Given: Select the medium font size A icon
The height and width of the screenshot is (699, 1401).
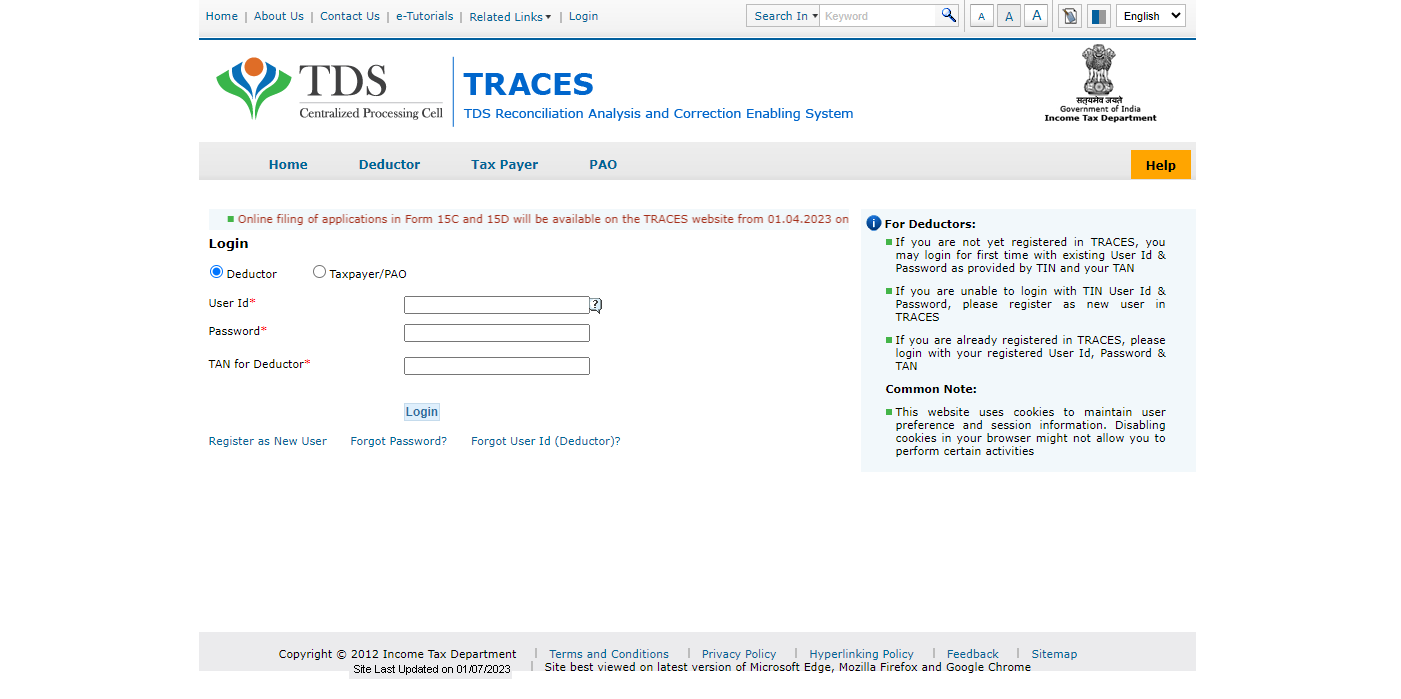Looking at the screenshot, I should click(1008, 16).
